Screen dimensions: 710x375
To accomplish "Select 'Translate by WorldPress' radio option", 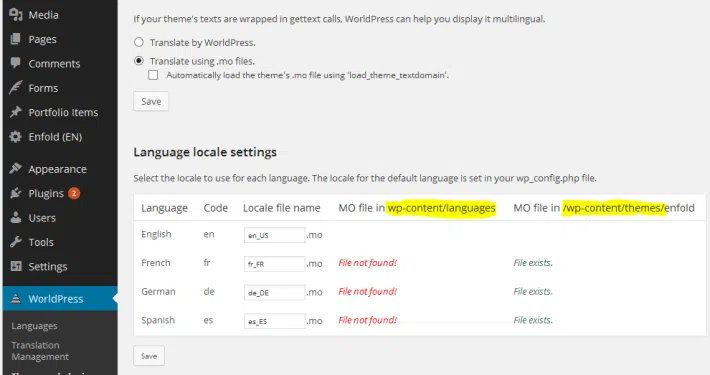I will click(x=139, y=42).
